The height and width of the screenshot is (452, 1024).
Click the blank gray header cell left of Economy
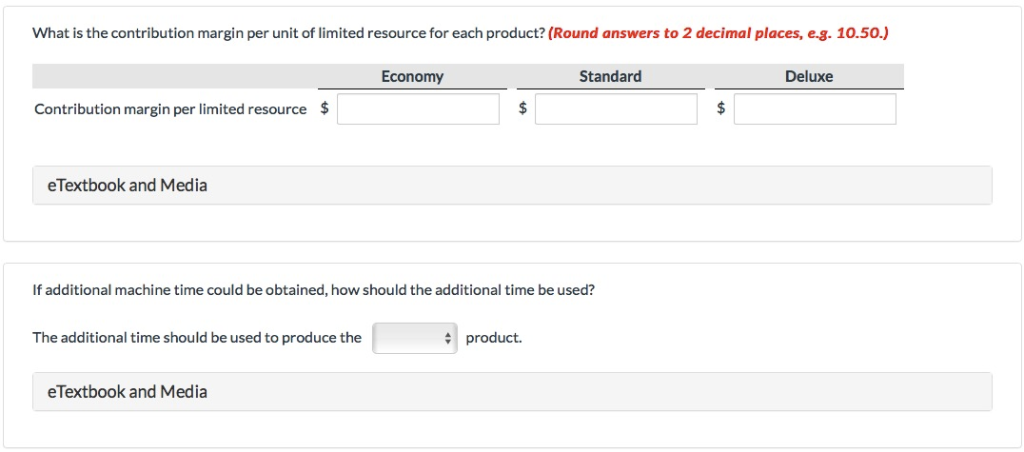pyautogui.click(x=175, y=77)
